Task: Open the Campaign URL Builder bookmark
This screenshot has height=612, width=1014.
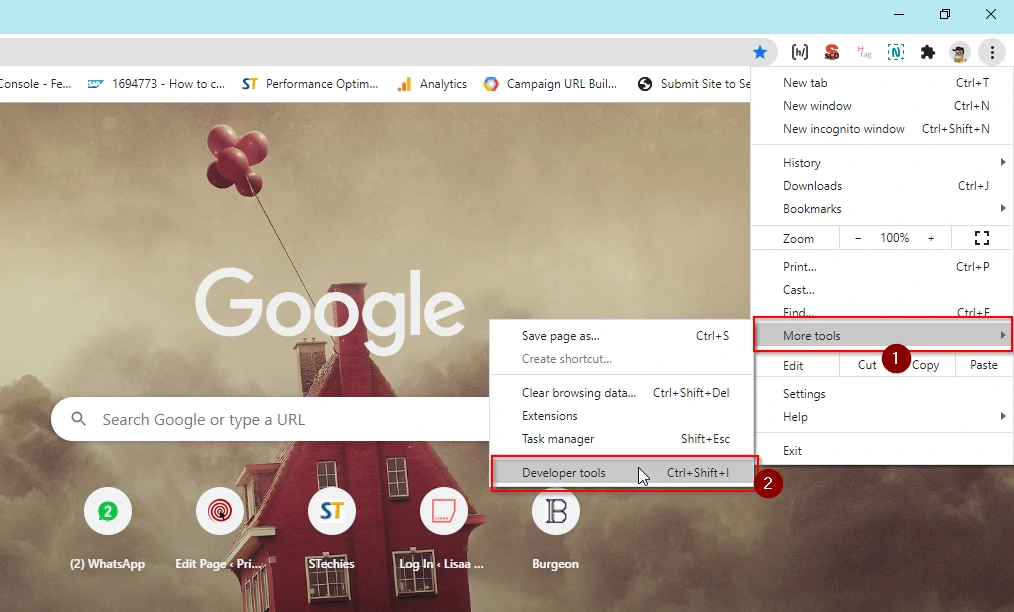Action: point(550,84)
